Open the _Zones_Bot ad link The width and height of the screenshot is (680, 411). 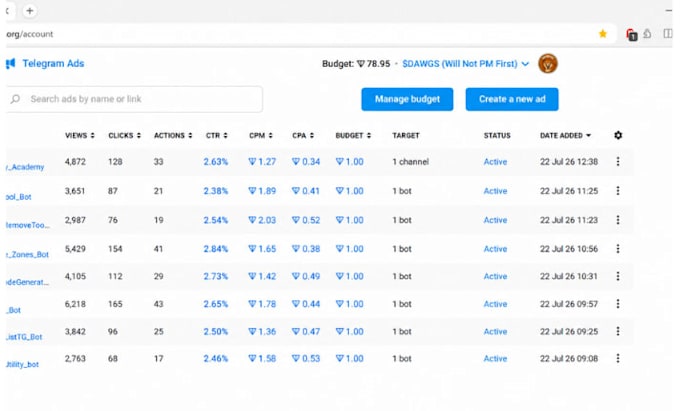coord(27,254)
